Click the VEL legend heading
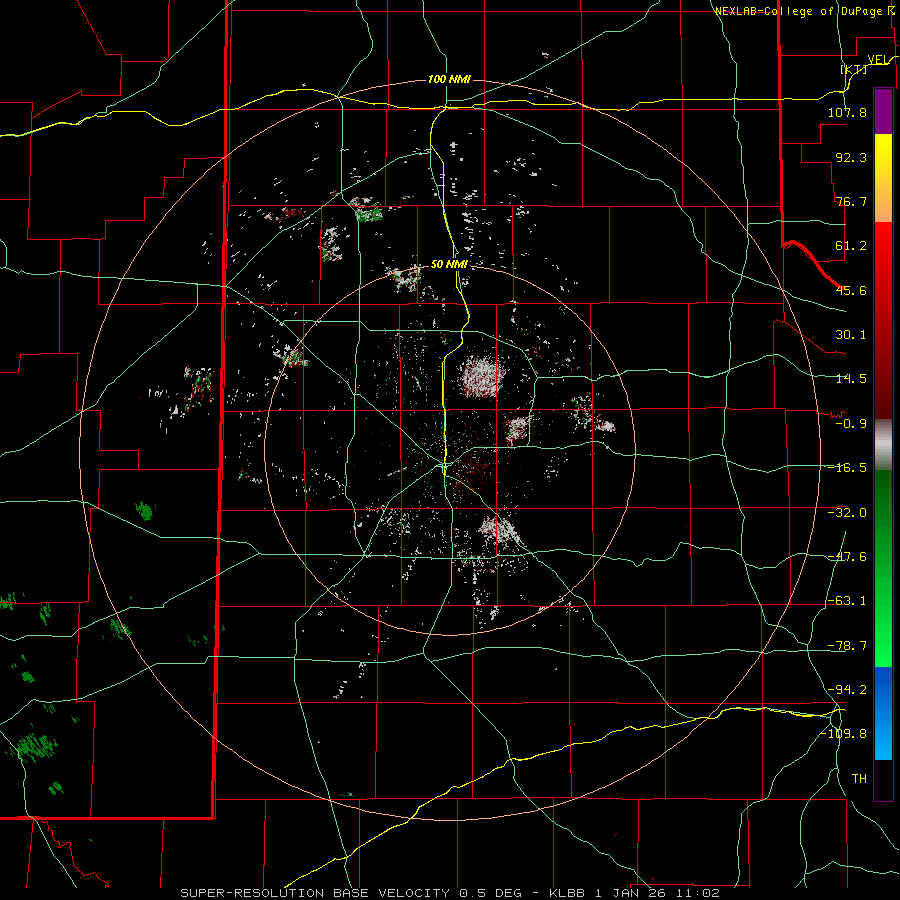900x900 pixels. (x=880, y=60)
